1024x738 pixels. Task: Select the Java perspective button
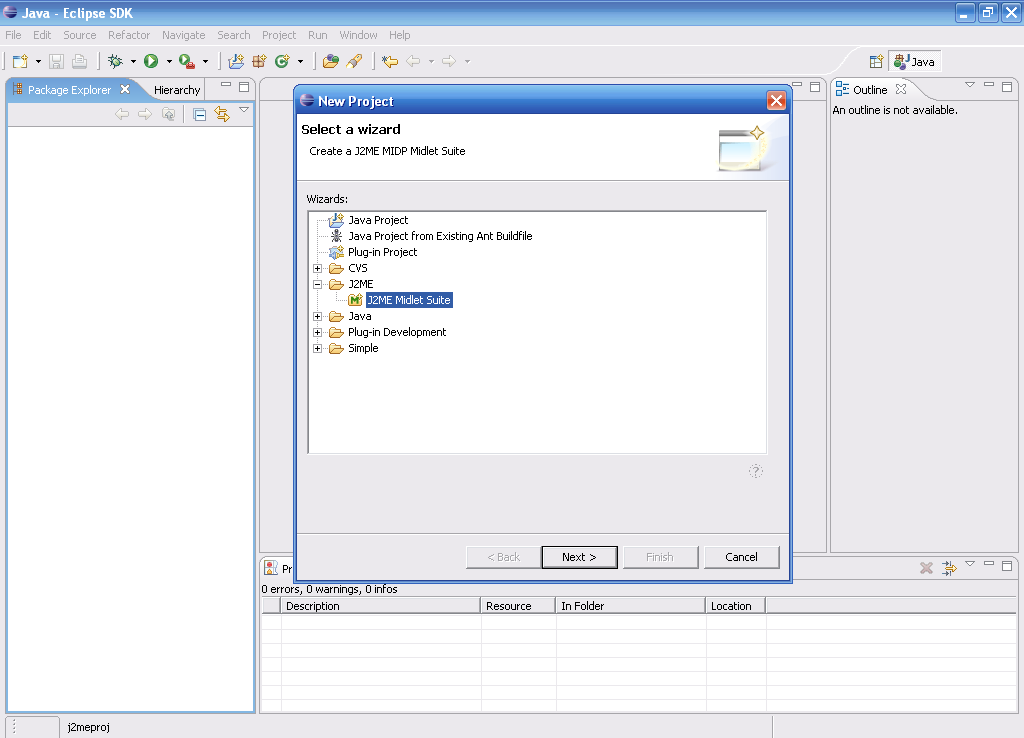(x=914, y=62)
